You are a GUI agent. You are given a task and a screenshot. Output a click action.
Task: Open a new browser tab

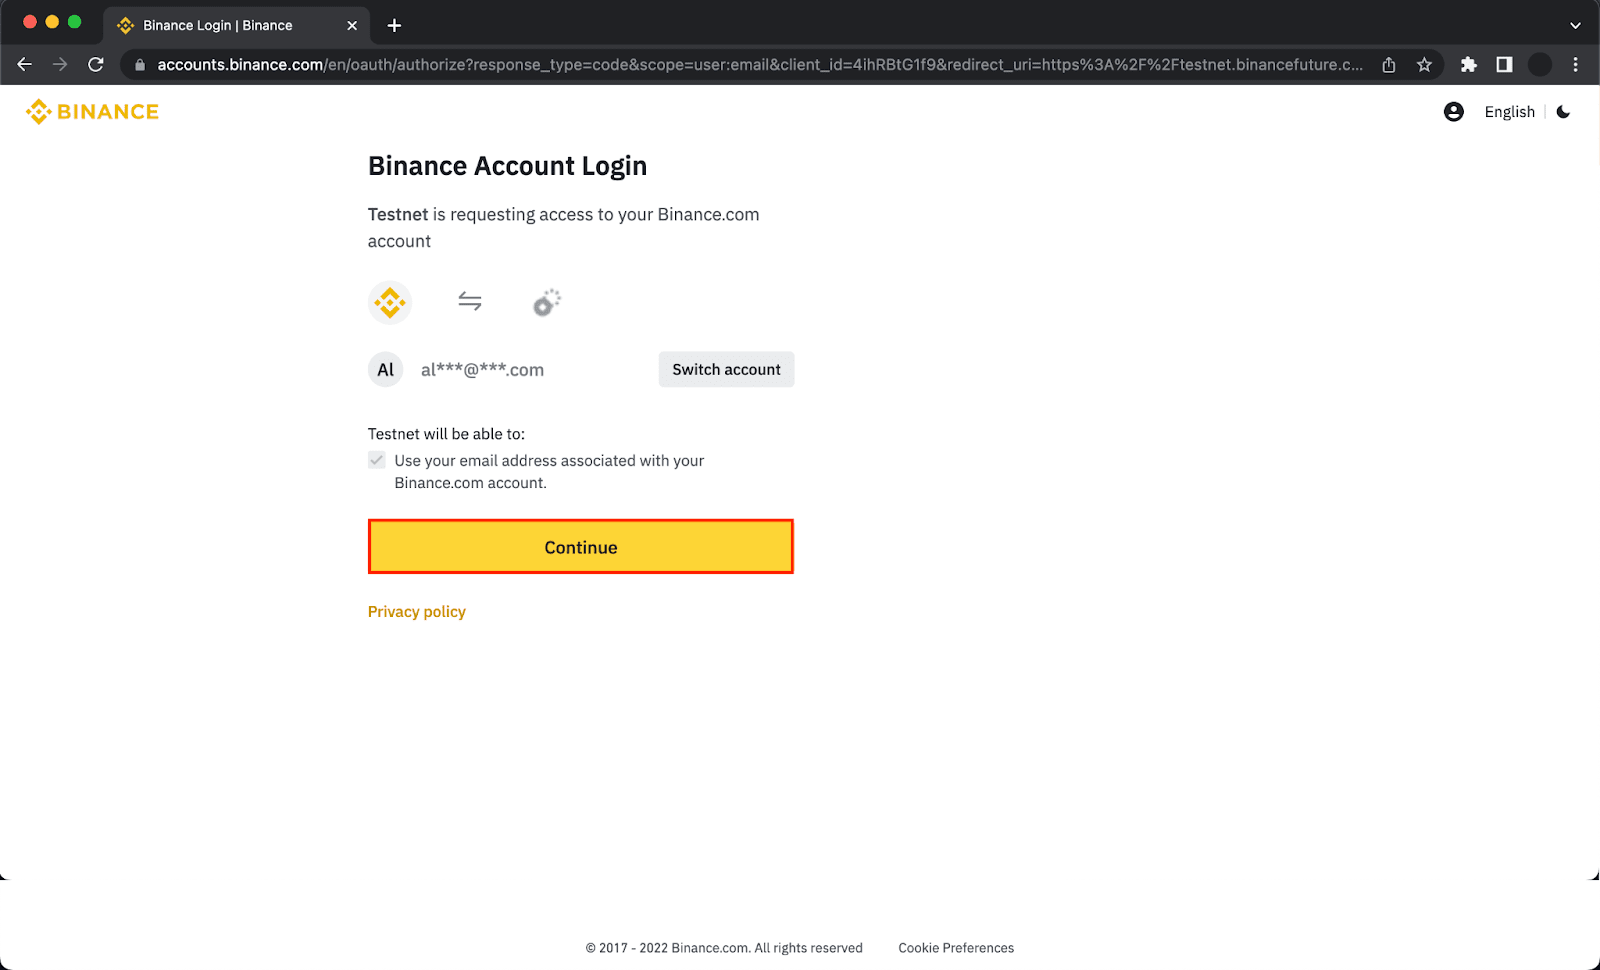click(394, 25)
